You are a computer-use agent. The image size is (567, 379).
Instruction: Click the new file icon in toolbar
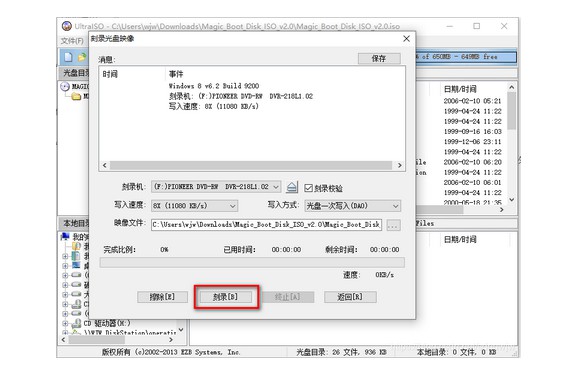pos(68,57)
